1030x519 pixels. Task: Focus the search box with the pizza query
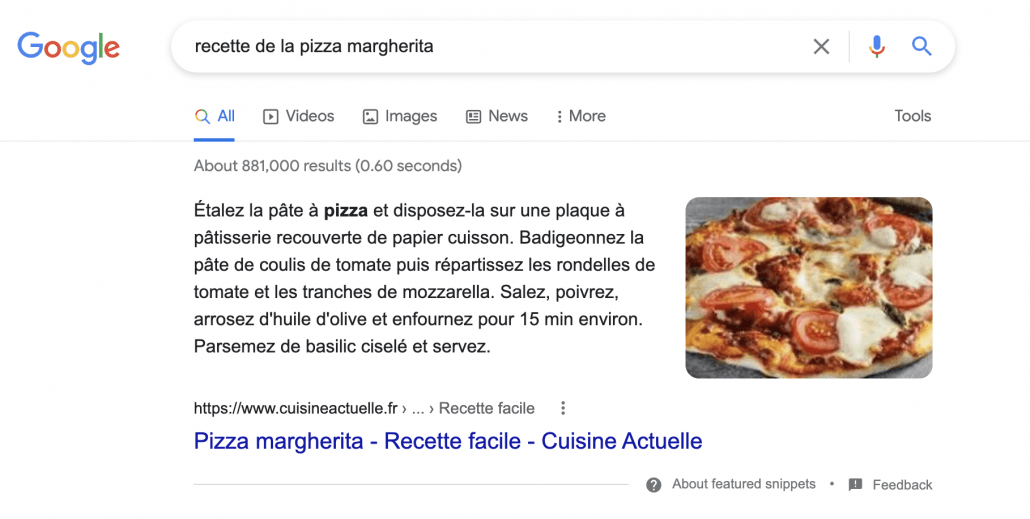coord(490,46)
